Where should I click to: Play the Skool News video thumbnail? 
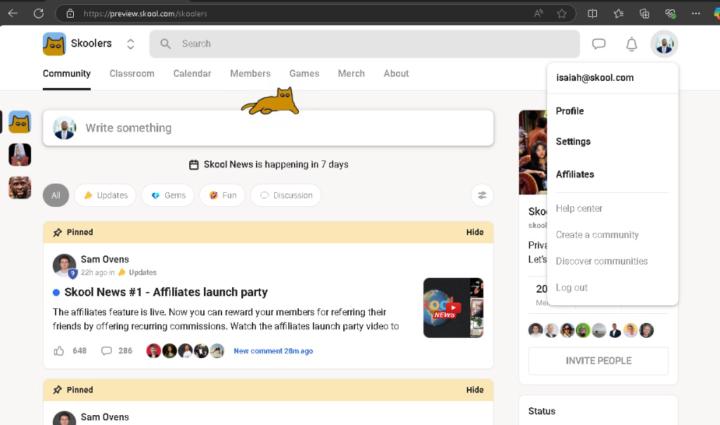(453, 308)
